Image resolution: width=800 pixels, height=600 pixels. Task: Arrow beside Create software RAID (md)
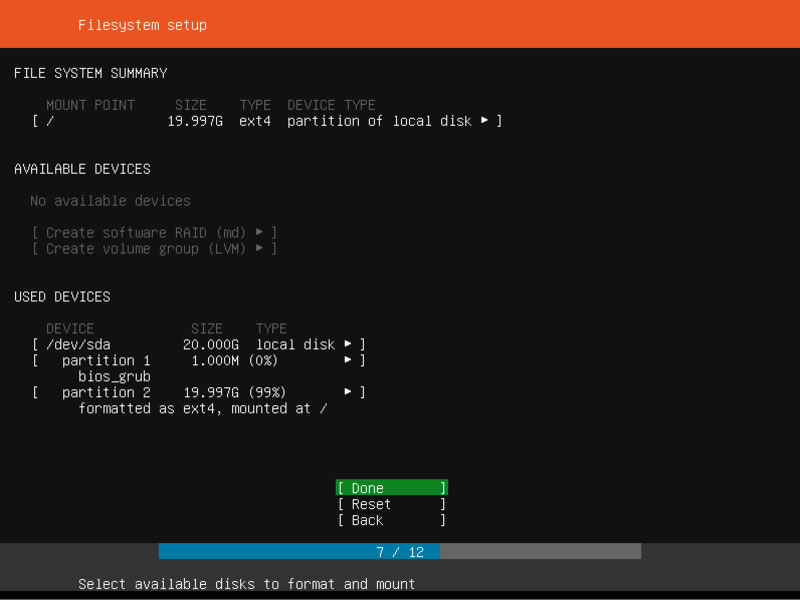point(259,232)
